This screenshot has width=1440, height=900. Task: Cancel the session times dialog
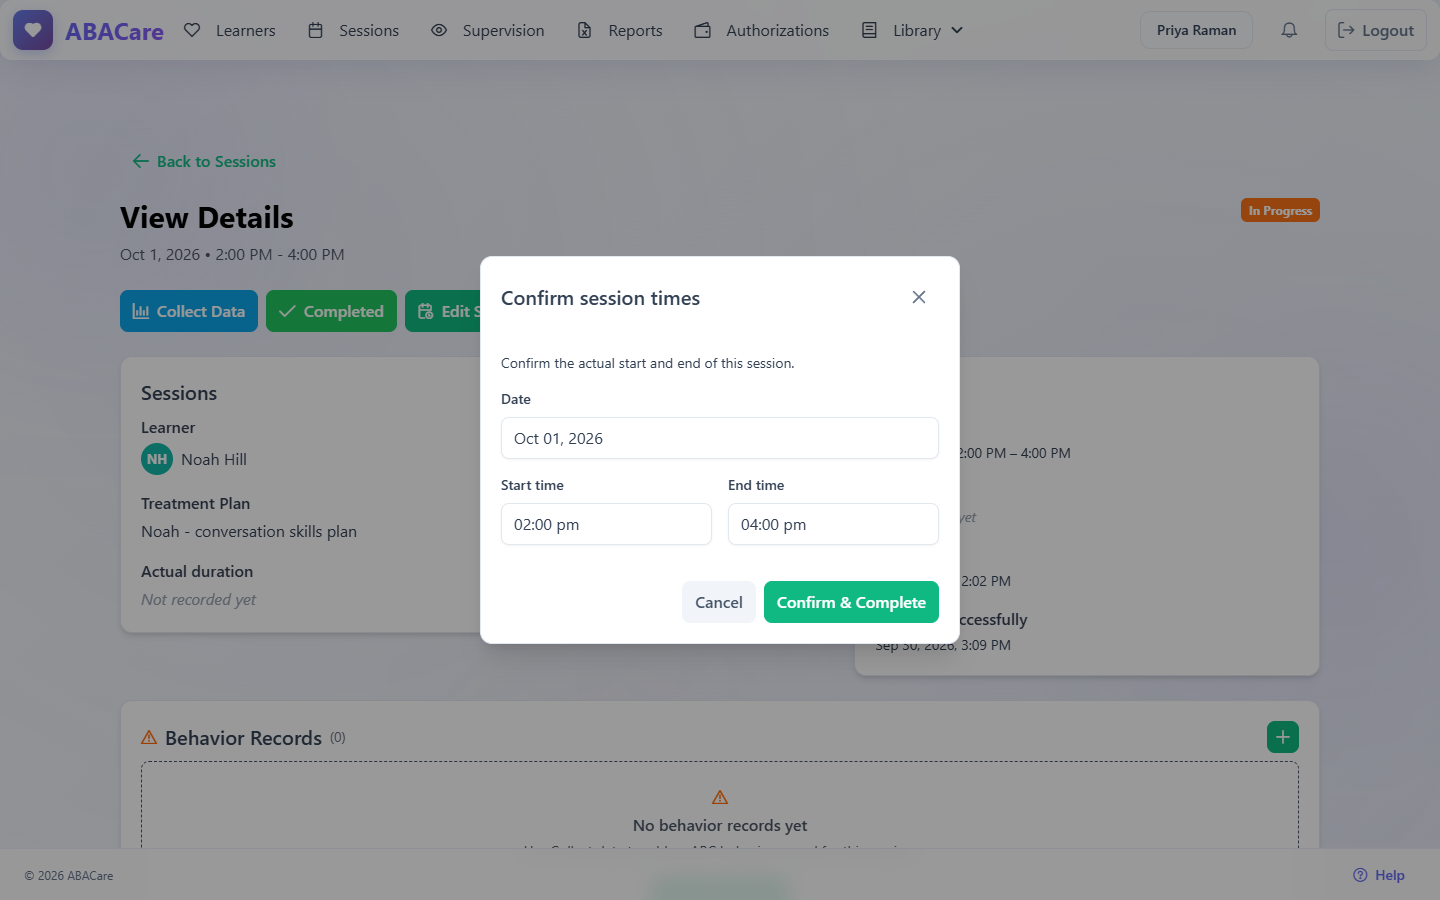719,602
